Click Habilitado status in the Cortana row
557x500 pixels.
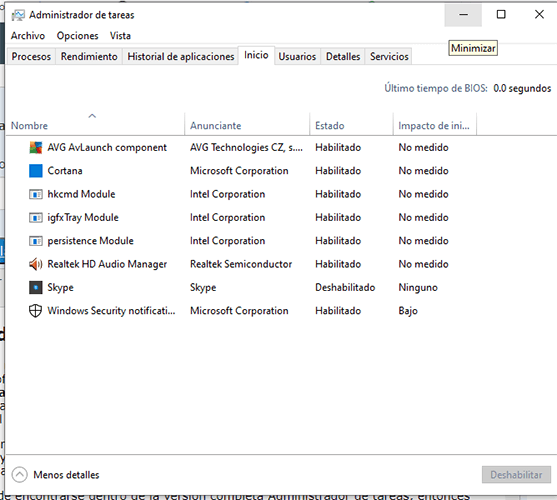(338, 171)
